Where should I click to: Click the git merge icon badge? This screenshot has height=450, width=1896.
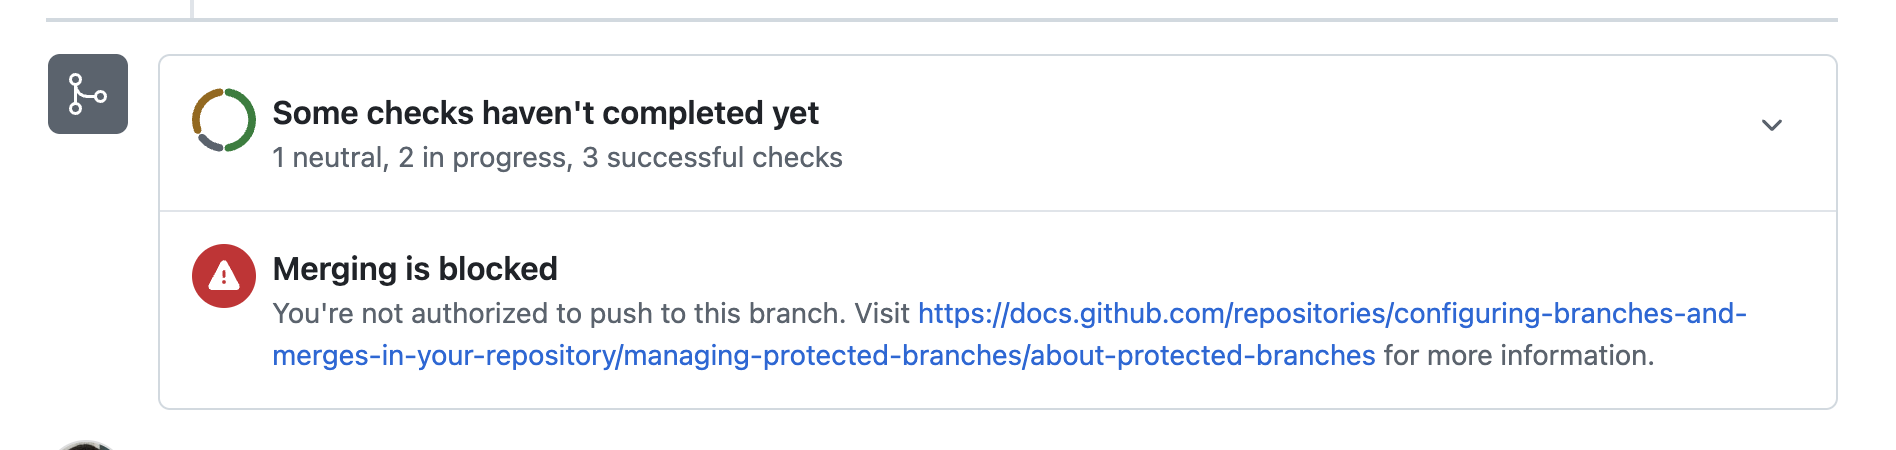coord(88,94)
